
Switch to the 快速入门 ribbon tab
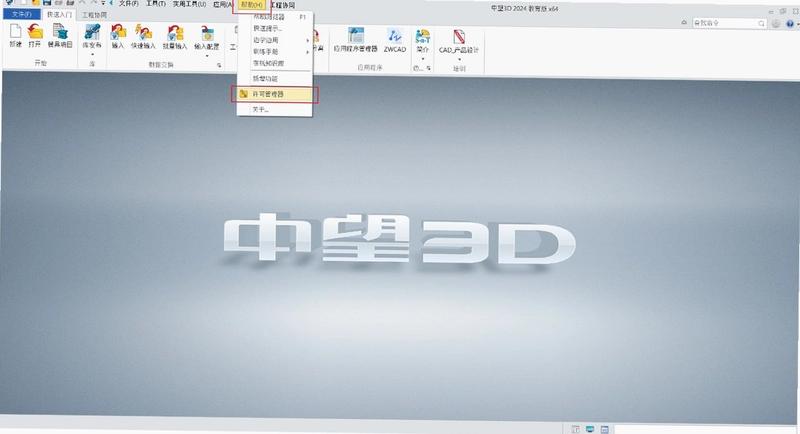pyautogui.click(x=59, y=15)
